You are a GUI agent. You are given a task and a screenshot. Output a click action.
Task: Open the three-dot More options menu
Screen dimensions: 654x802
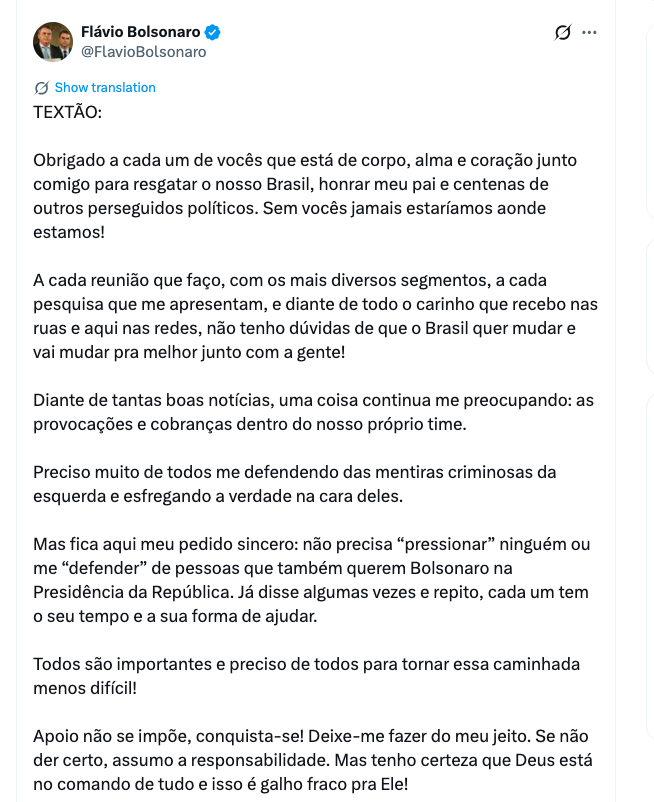tap(589, 33)
